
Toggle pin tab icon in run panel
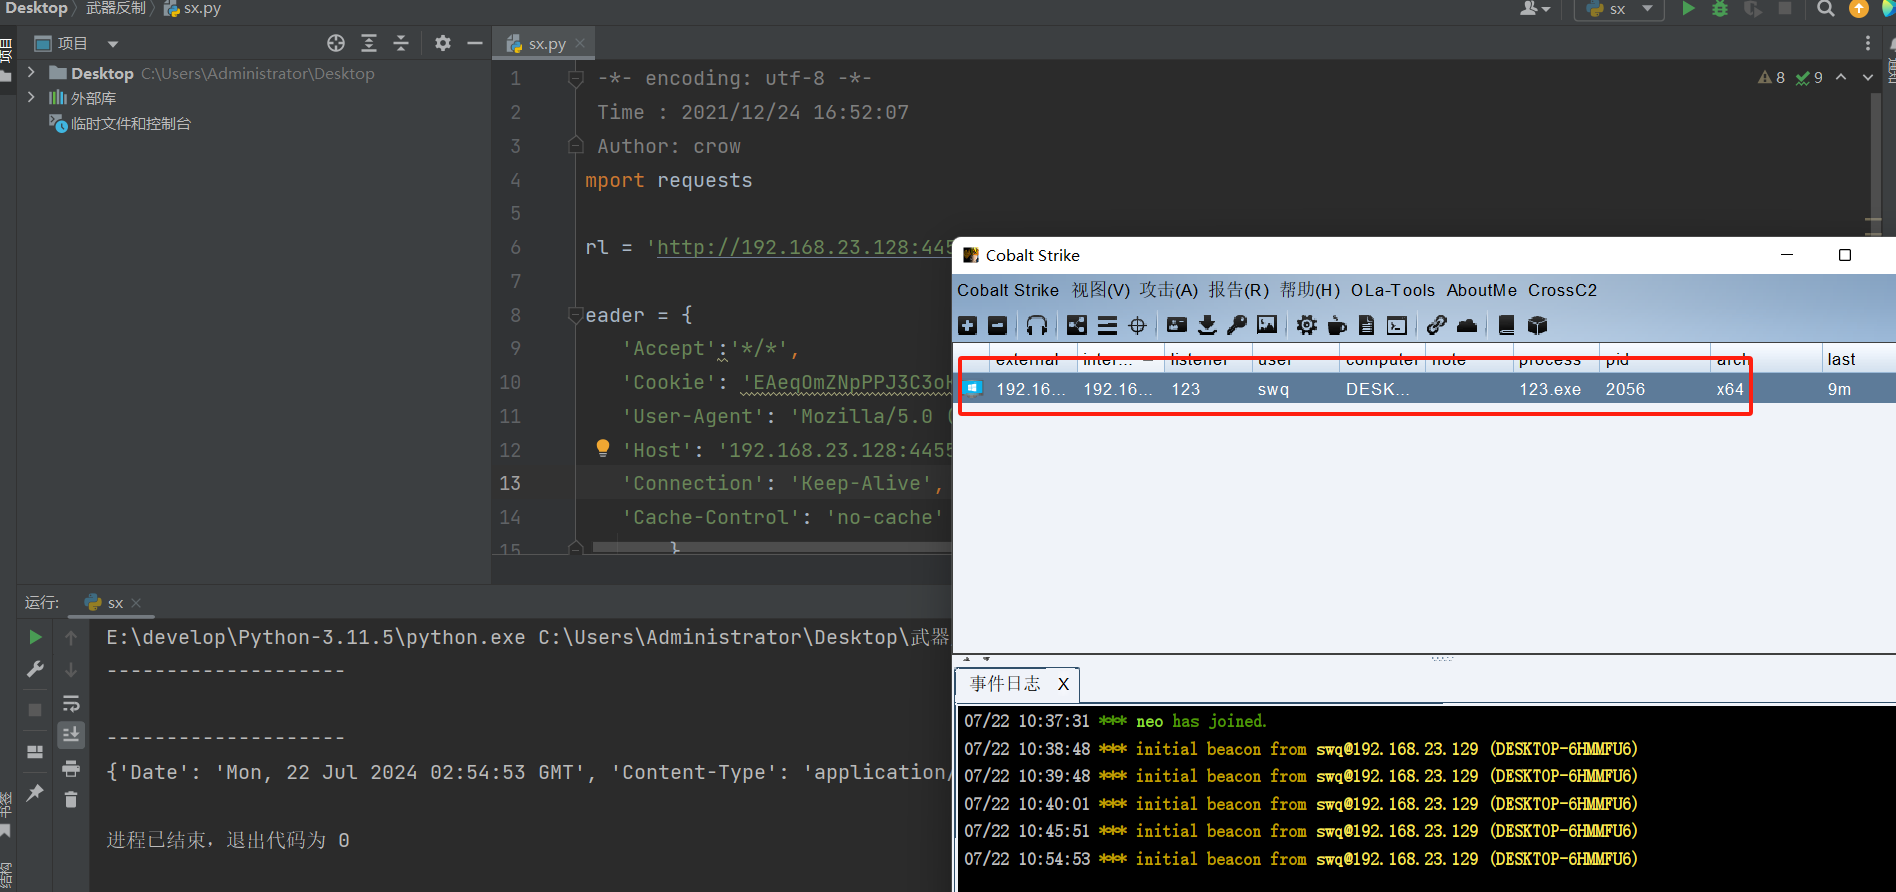[35, 792]
